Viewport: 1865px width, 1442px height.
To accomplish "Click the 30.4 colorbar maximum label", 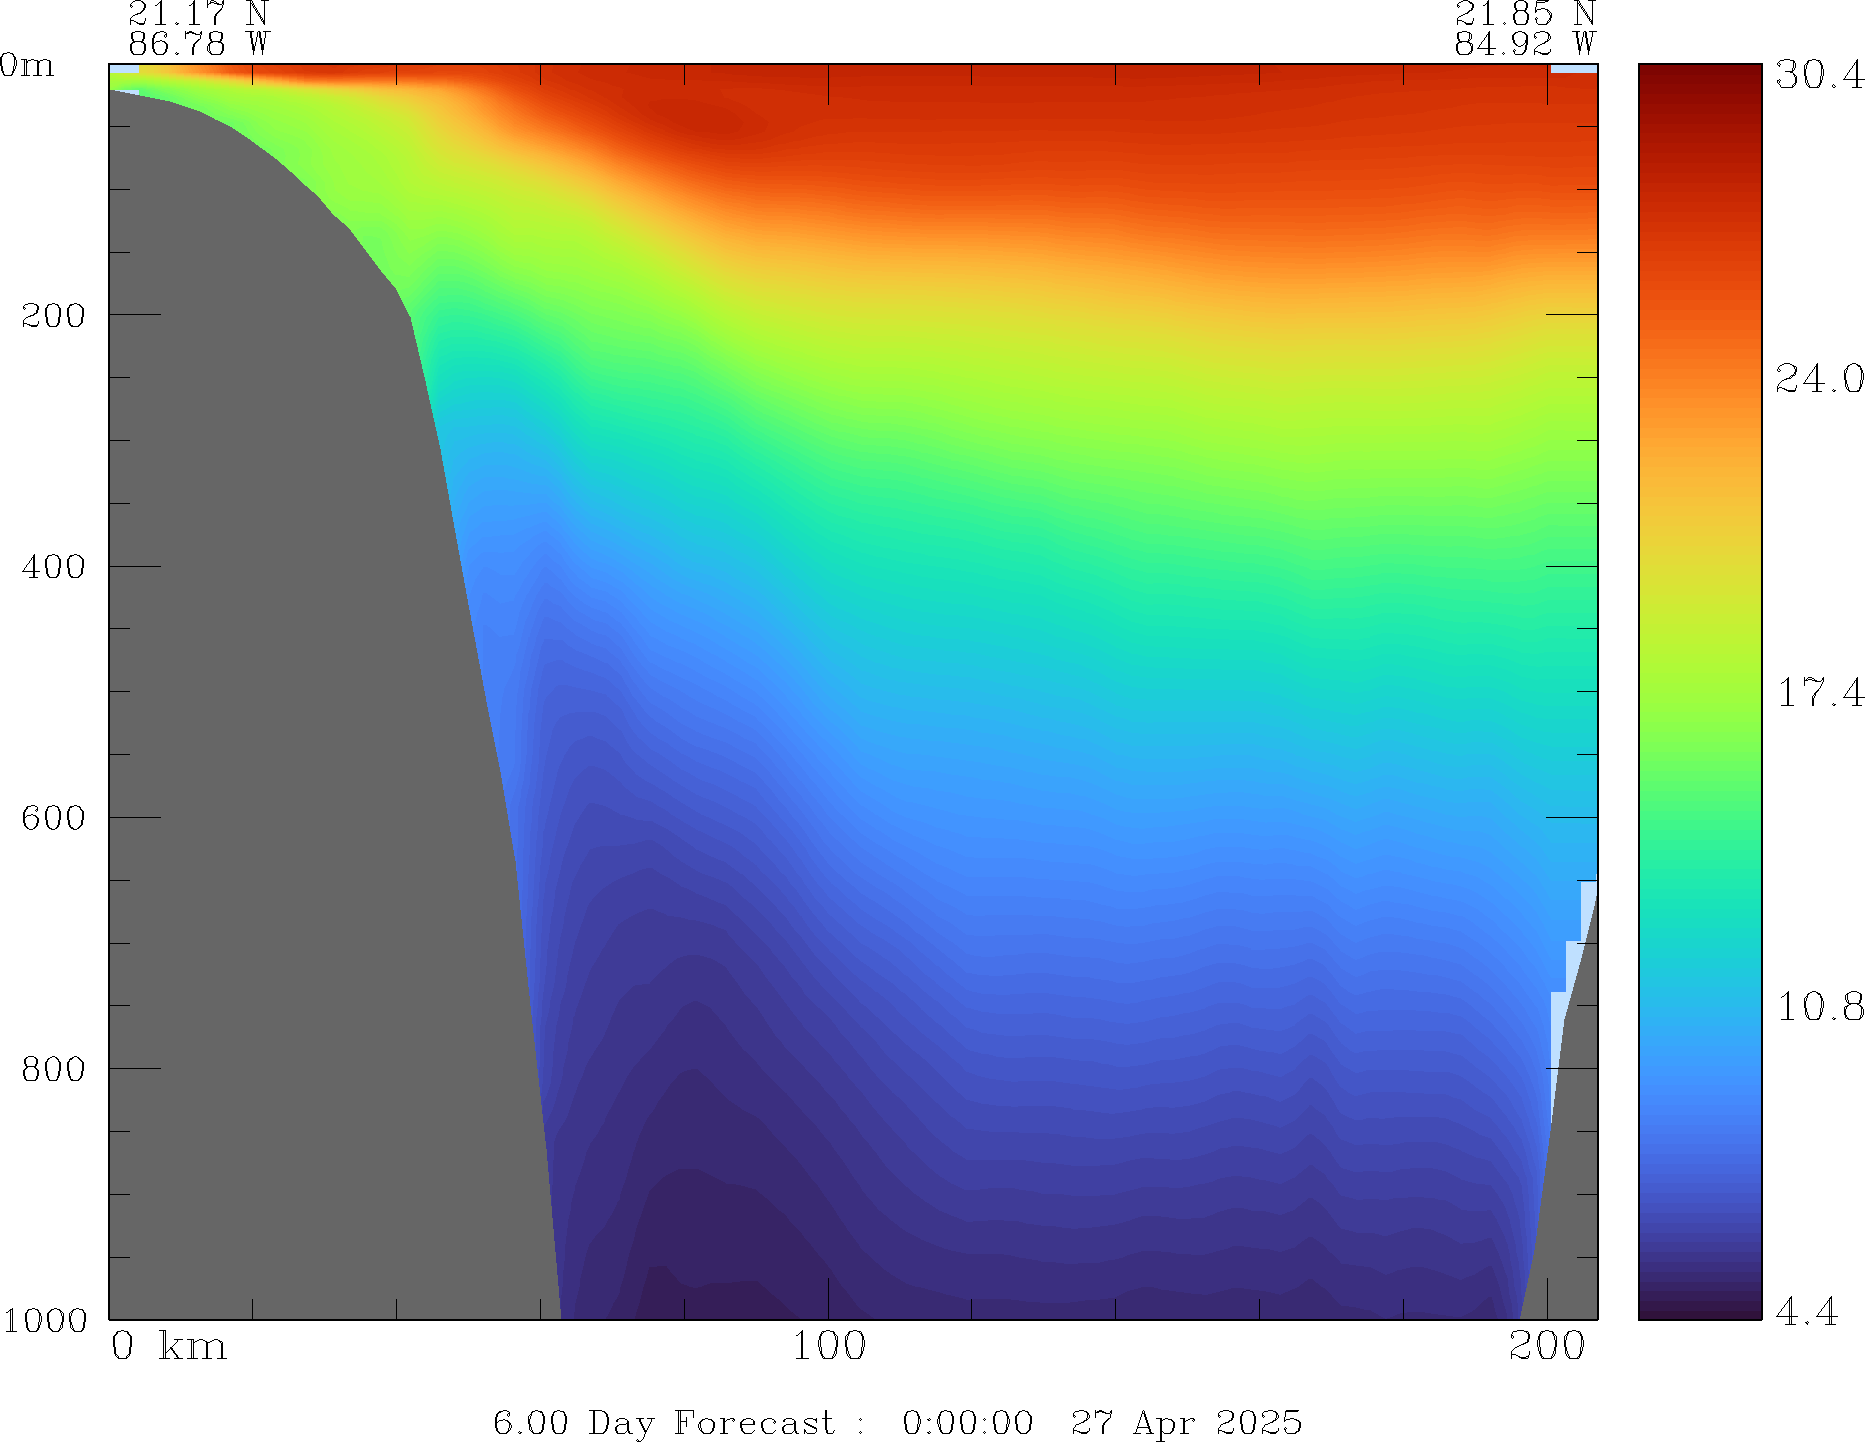I will [1819, 75].
